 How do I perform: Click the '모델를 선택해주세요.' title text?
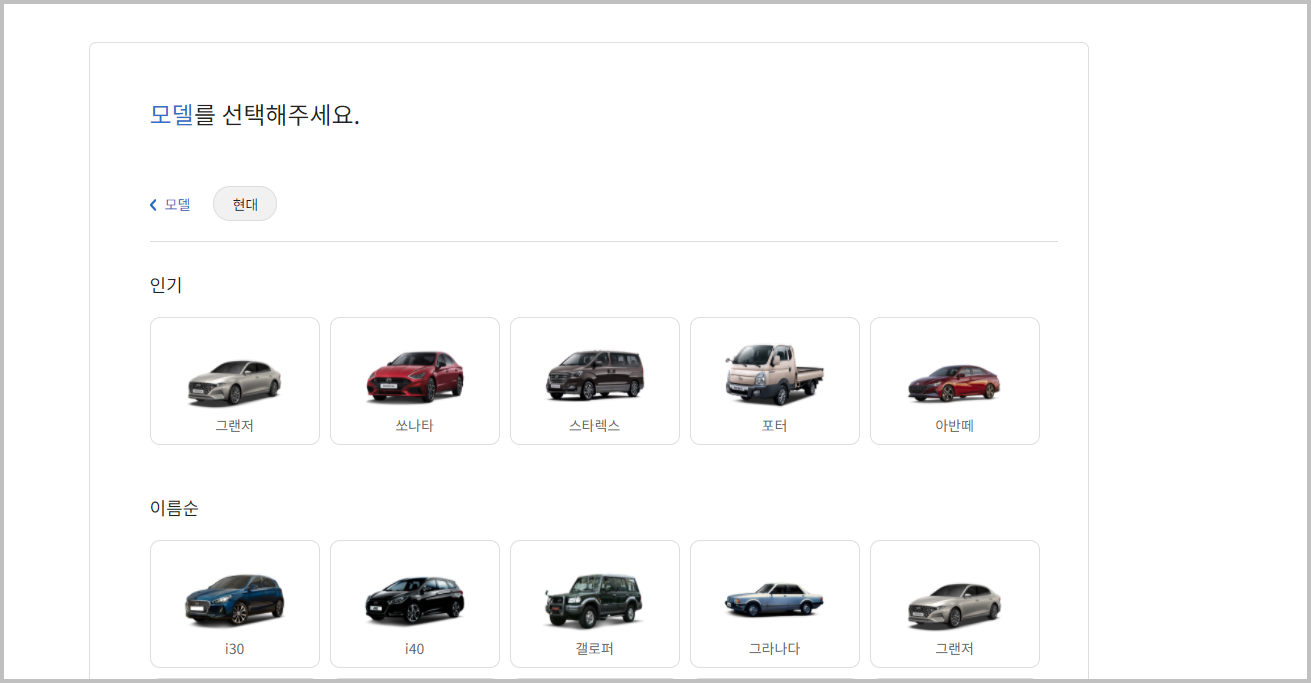(255, 115)
